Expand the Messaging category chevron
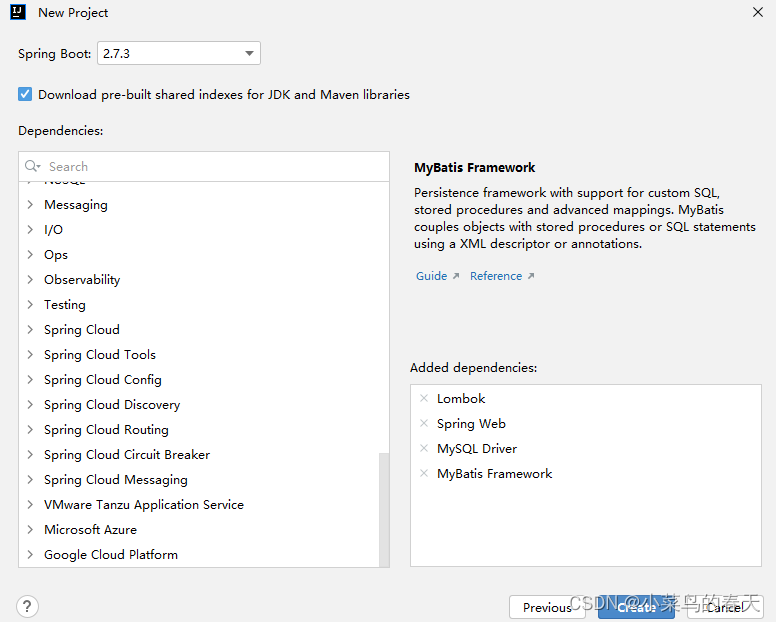 (x=30, y=204)
